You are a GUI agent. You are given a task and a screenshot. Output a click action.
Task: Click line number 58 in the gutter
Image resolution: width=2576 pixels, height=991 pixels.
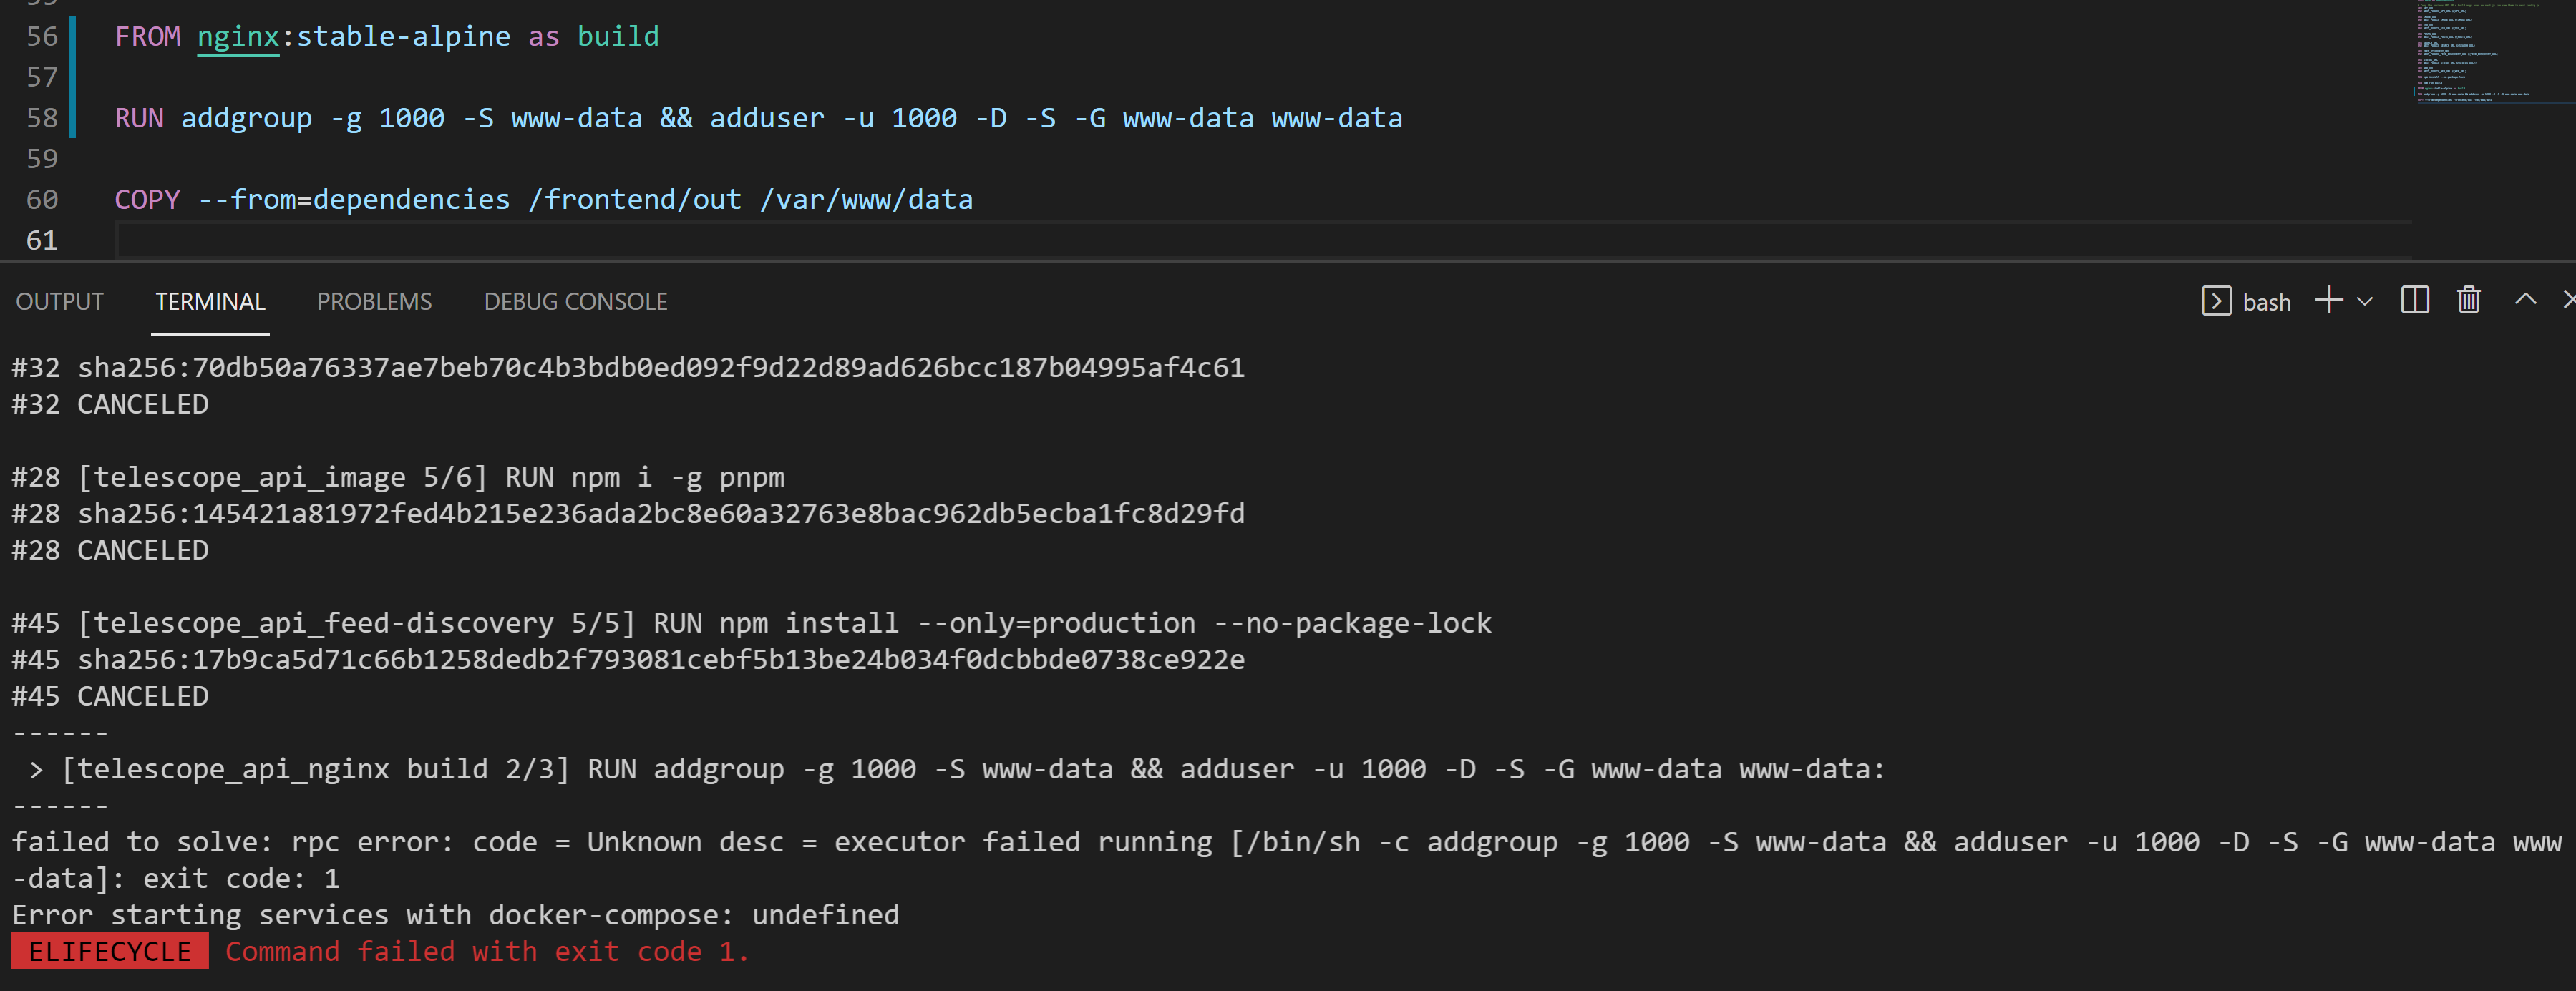tap(42, 118)
